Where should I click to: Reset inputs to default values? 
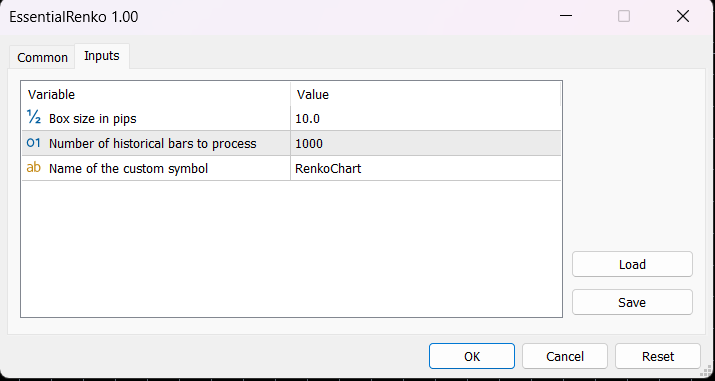tap(658, 356)
